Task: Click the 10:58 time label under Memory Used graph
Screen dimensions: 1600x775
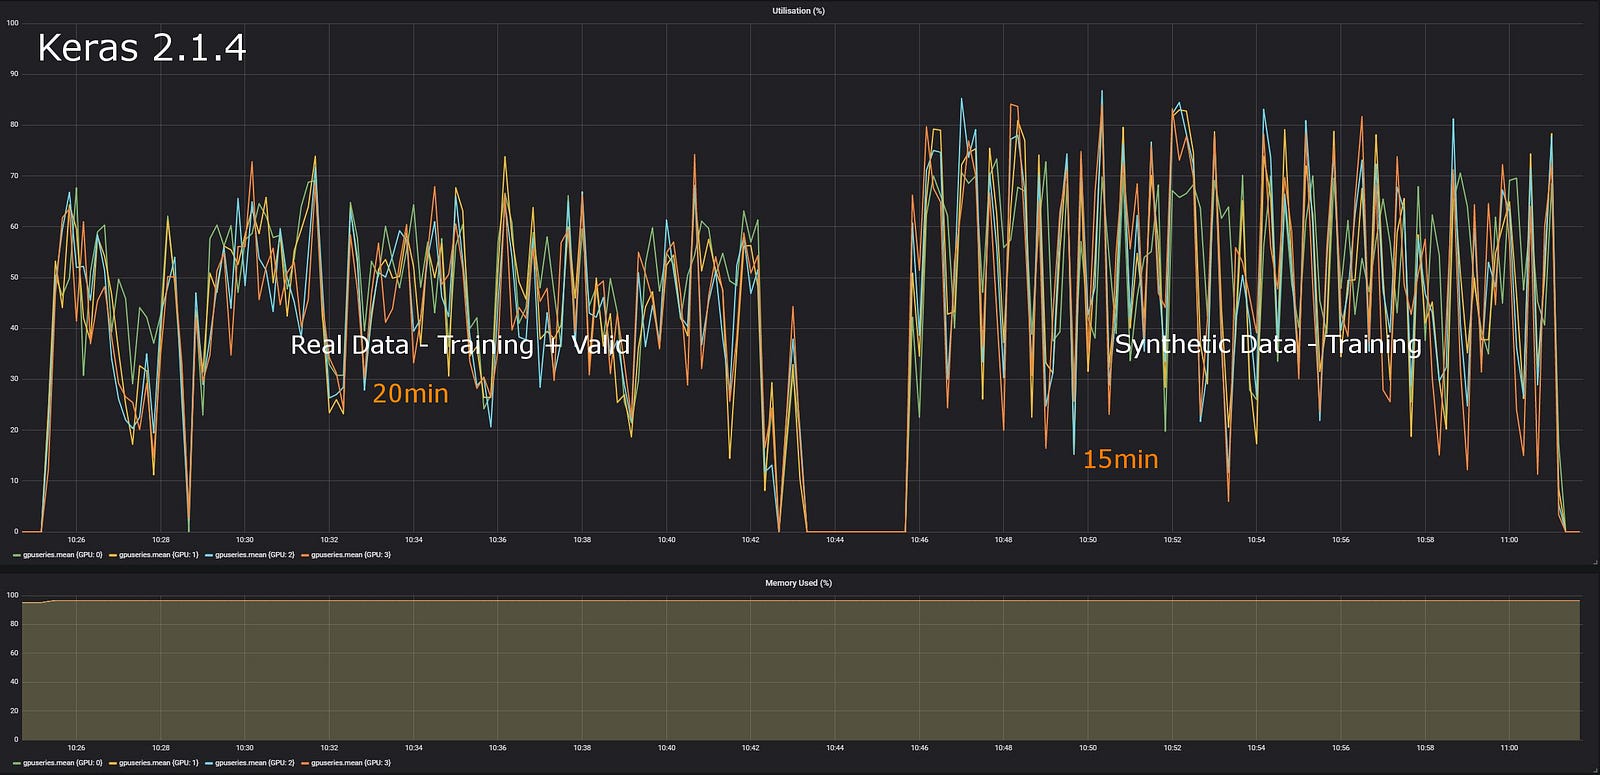Action: pyautogui.click(x=1425, y=748)
